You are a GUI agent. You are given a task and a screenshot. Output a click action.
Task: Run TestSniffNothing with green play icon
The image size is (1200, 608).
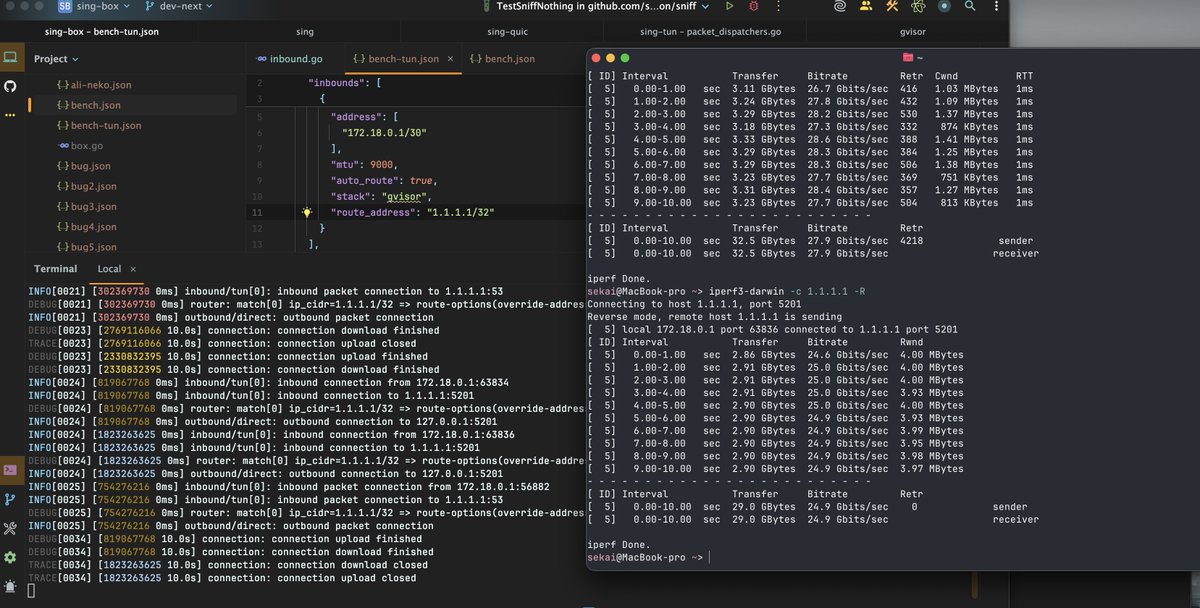[730, 6]
